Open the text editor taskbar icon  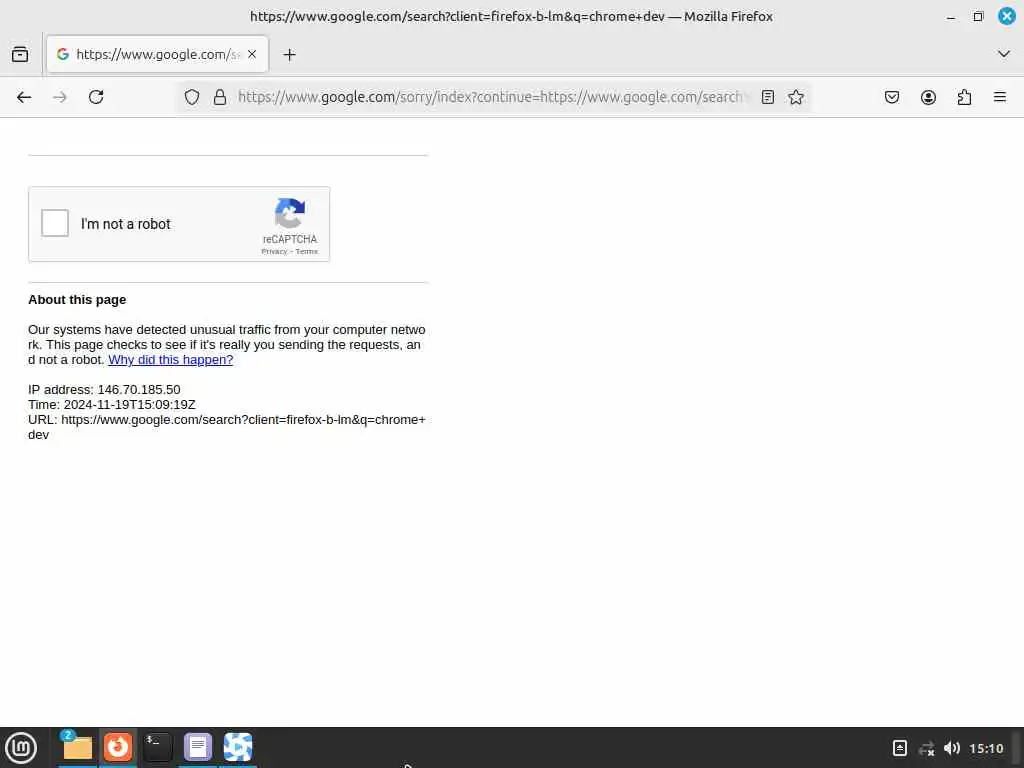[x=198, y=747]
